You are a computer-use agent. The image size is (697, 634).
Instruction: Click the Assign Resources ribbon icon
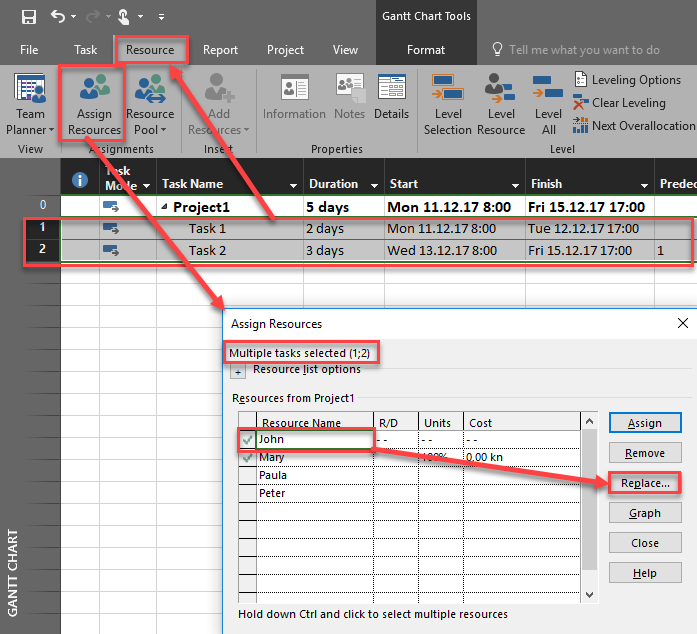pos(94,105)
